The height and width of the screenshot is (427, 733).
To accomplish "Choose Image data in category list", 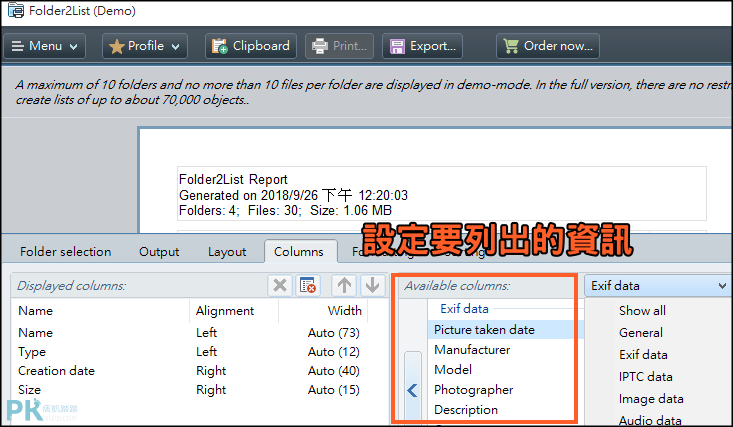I will pyautogui.click(x=651, y=398).
